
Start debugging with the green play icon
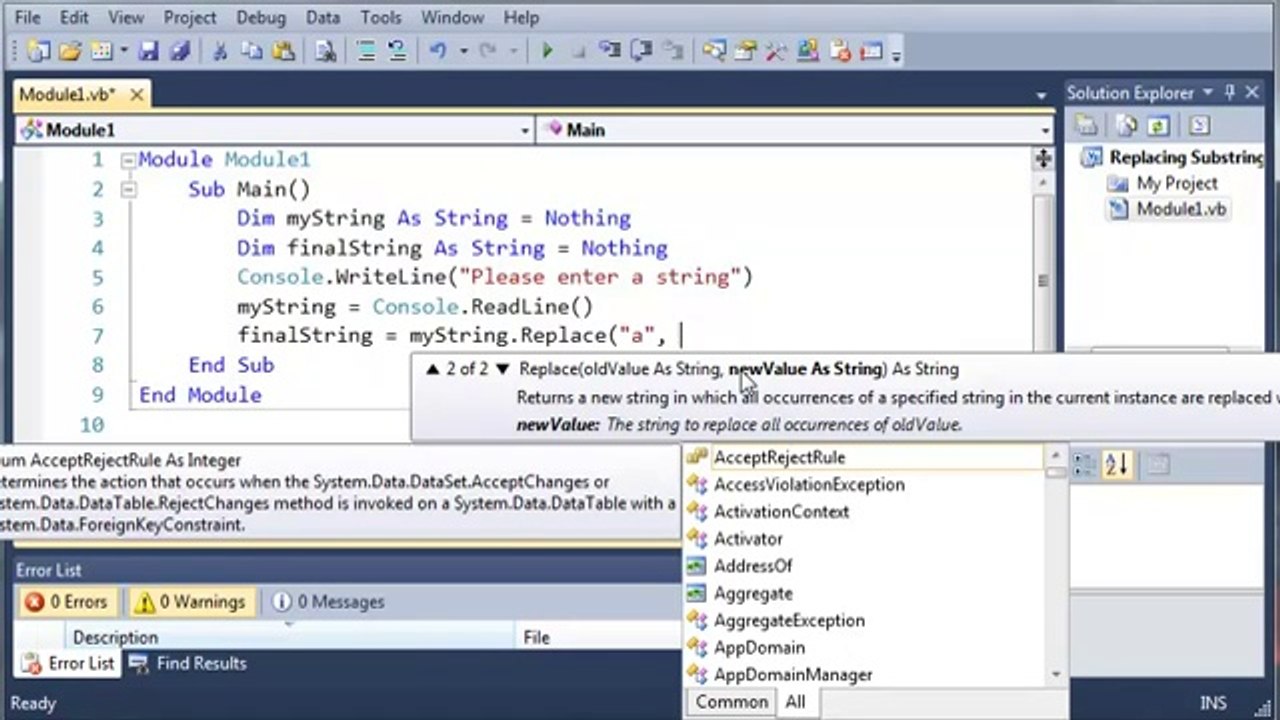tap(547, 51)
